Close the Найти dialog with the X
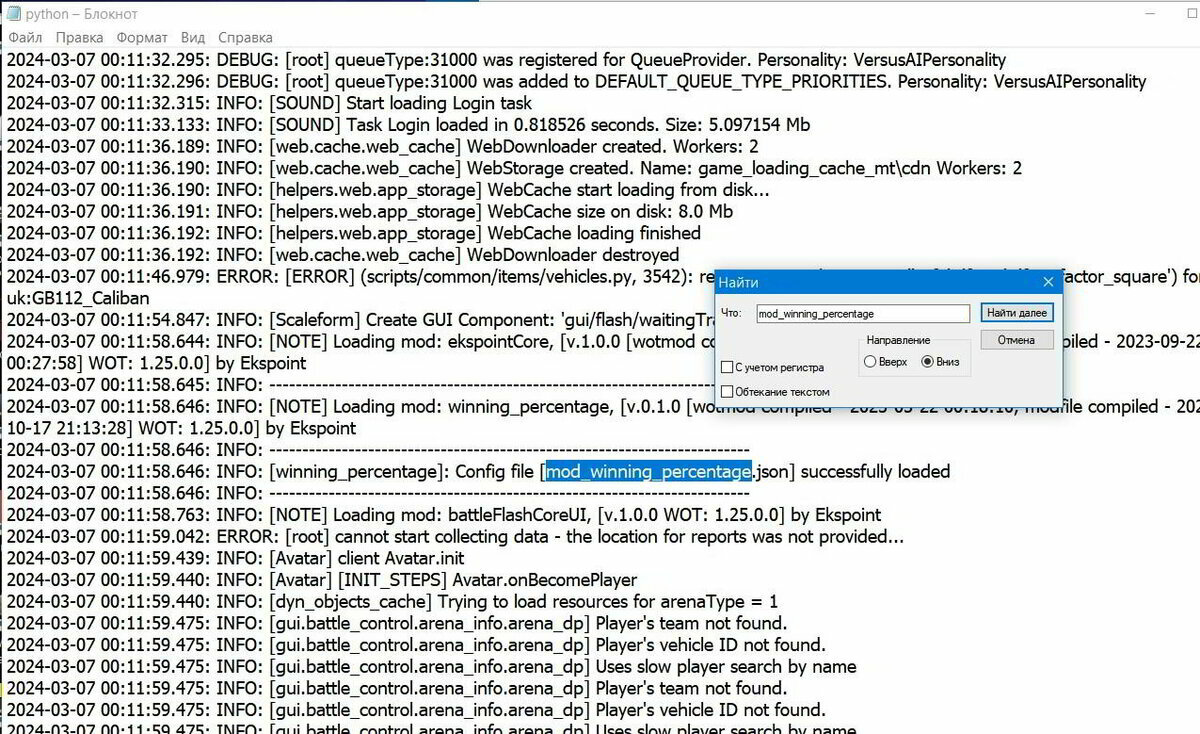Image resolution: width=1200 pixels, height=734 pixels. [1048, 282]
